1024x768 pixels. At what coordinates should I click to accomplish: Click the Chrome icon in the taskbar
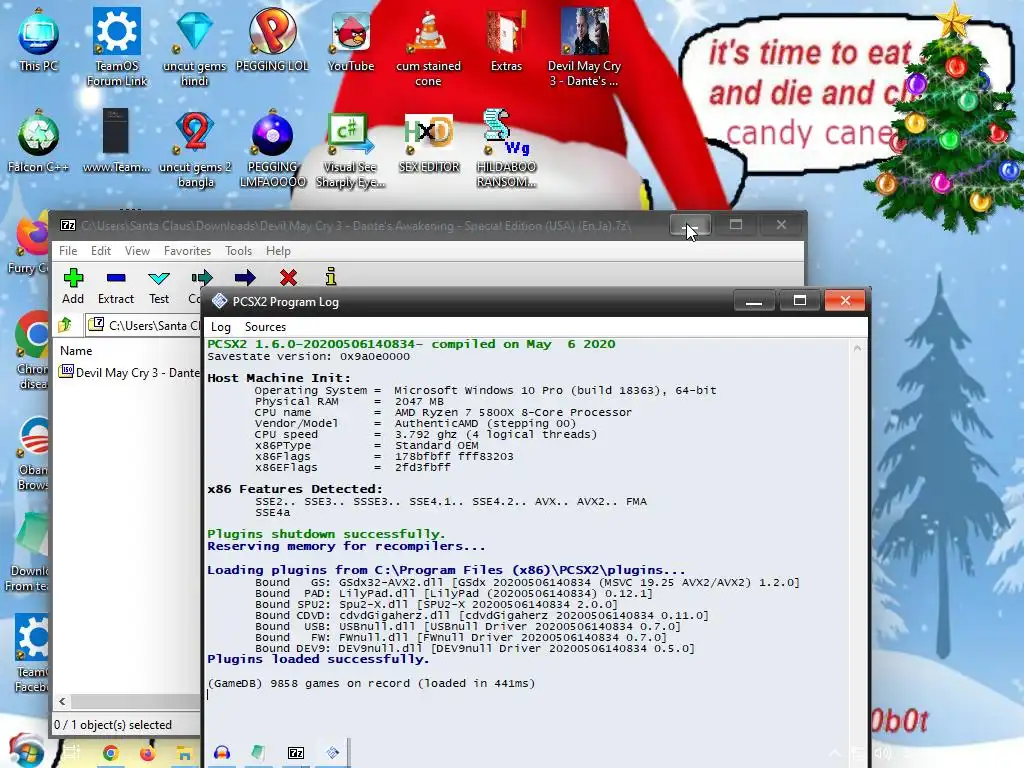[x=110, y=753]
